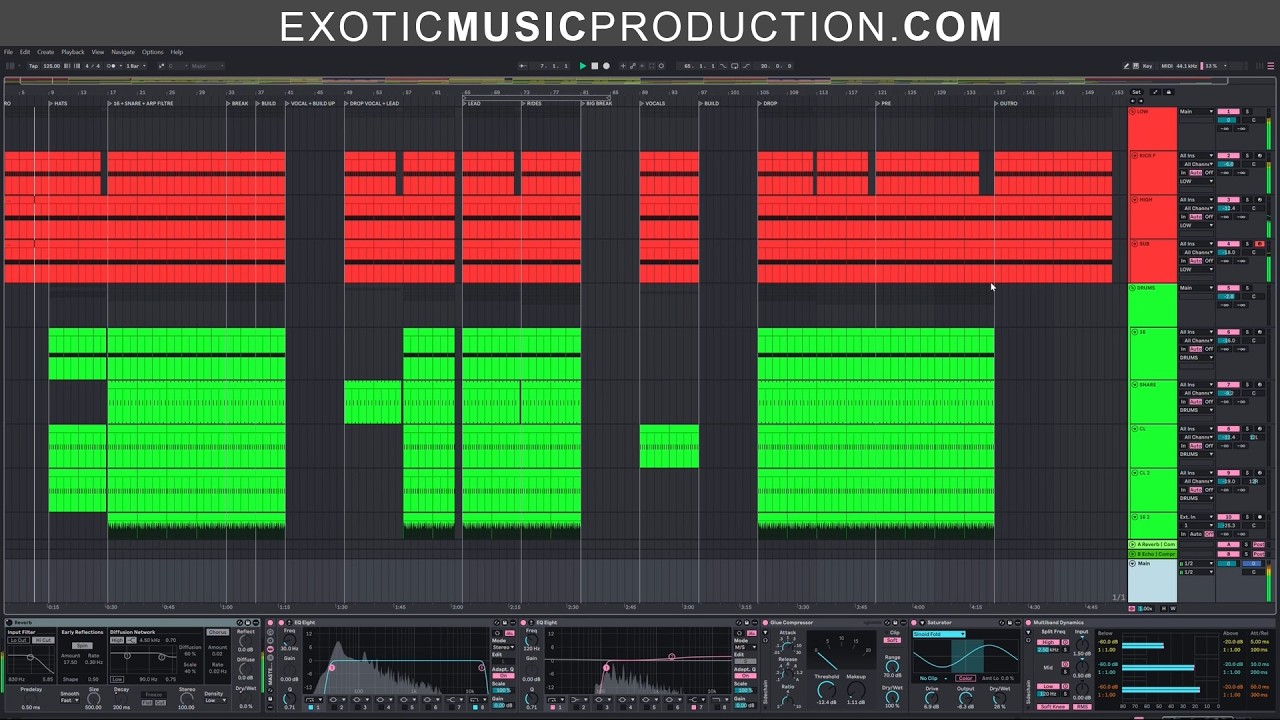
Task: Click the HATS locator marker
Action: tap(58, 103)
